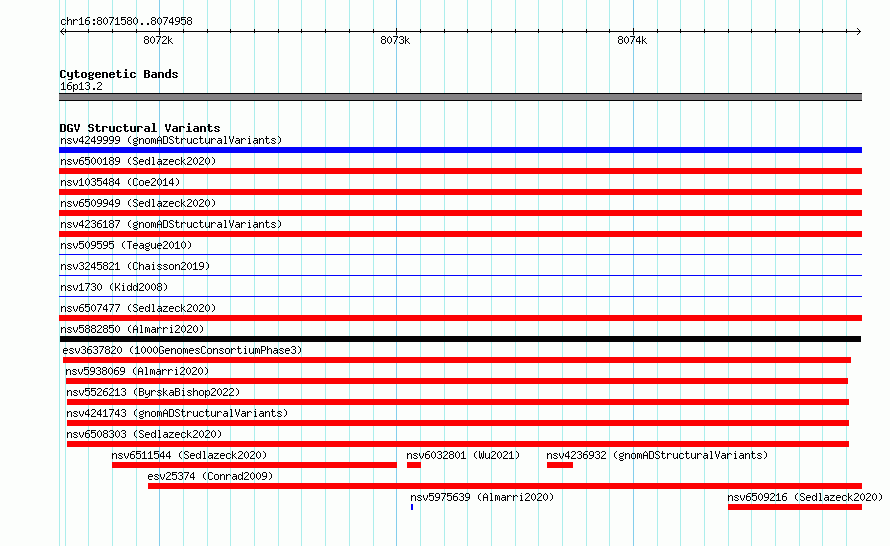
Task: Open esv3637820 1000GenomesConsortiumPhase3 label
Action: pos(182,350)
